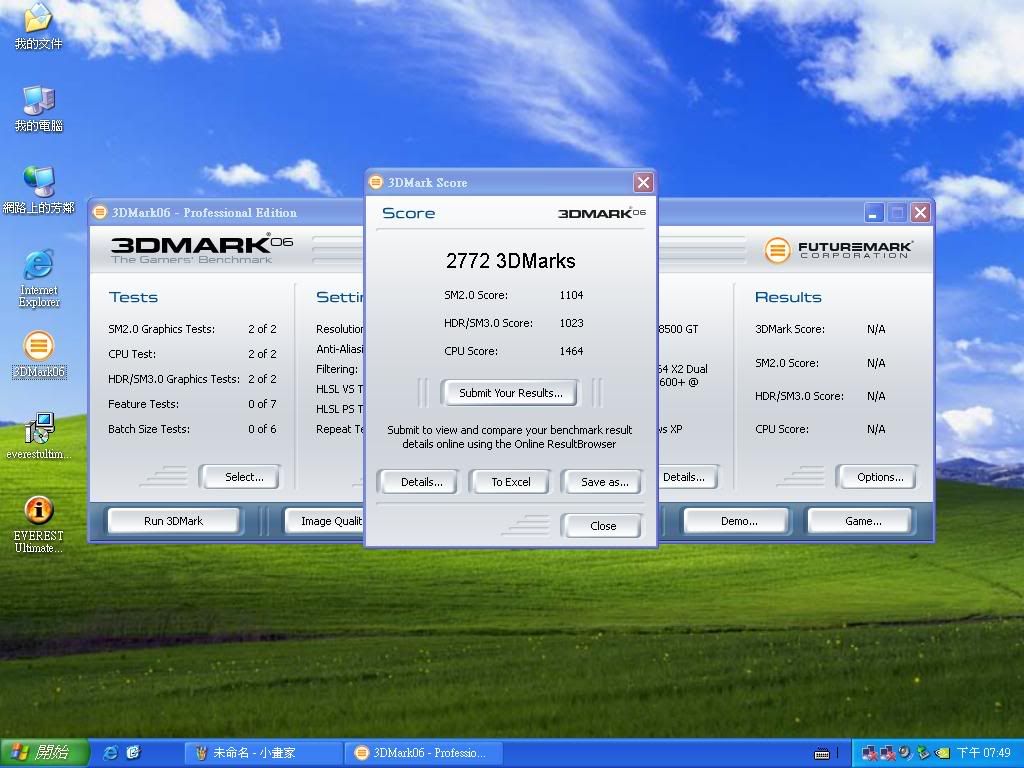Screen dimensions: 1024x768
Task: Open the 網路上的芳鄰 network neighborhood icon
Action: pos(38,189)
